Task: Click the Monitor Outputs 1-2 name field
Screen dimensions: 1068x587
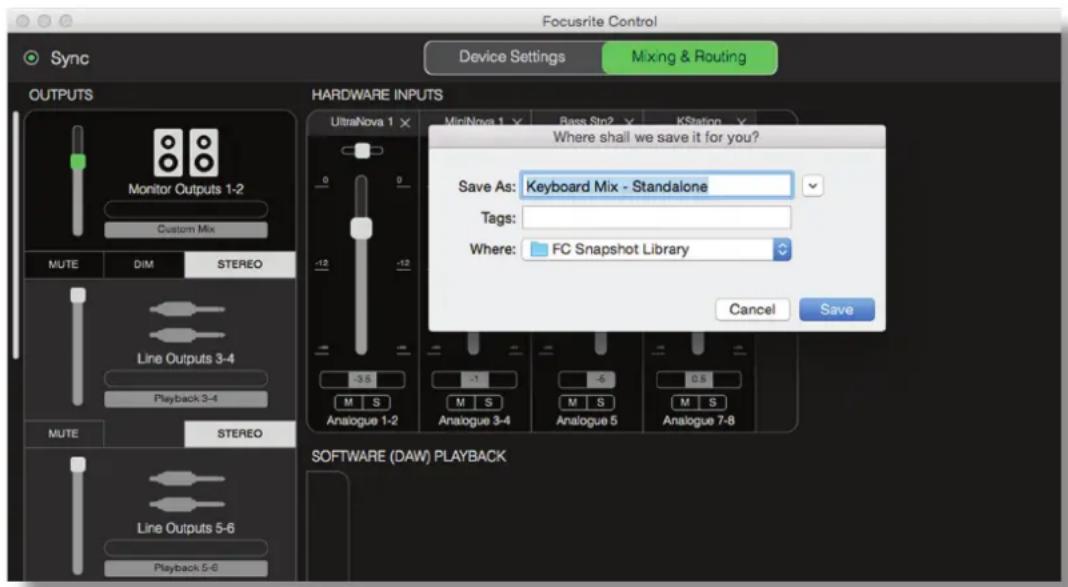Action: pos(186,209)
